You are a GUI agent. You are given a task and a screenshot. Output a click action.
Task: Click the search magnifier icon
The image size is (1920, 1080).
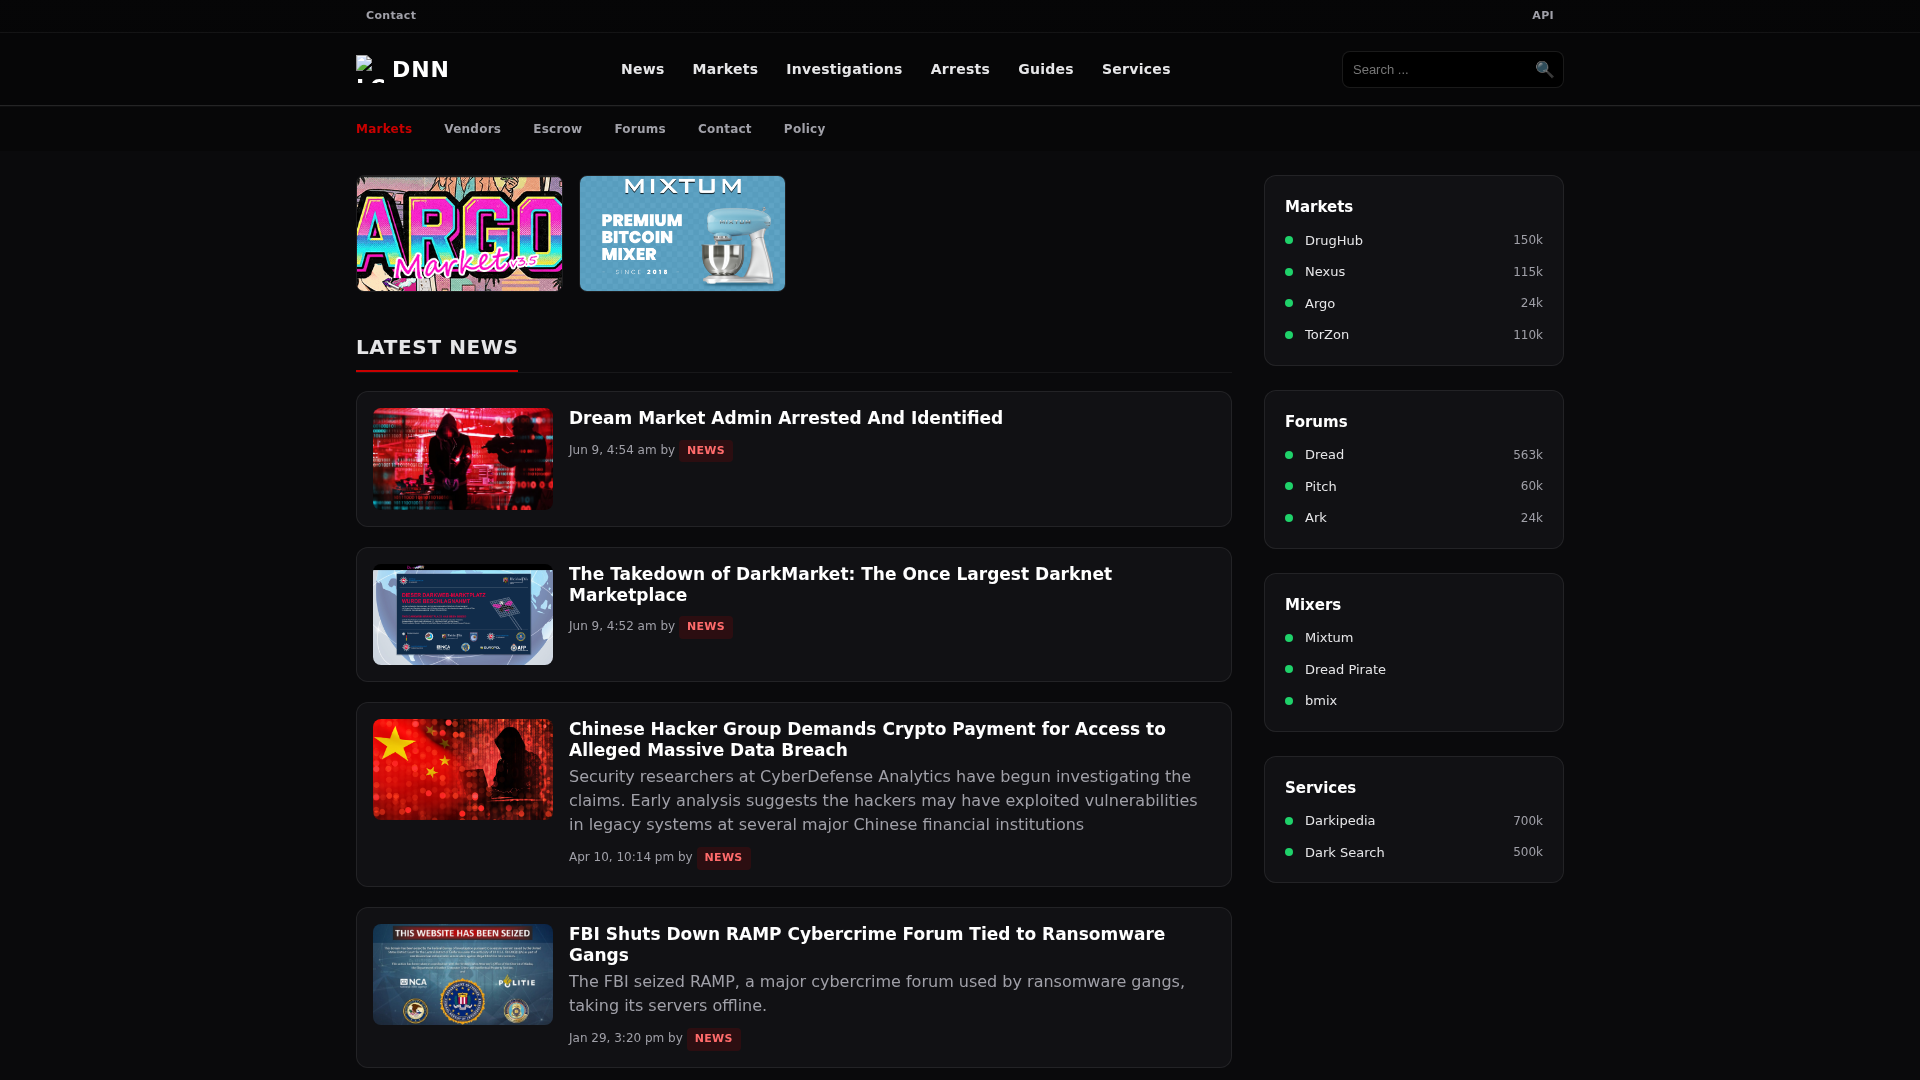(x=1544, y=69)
